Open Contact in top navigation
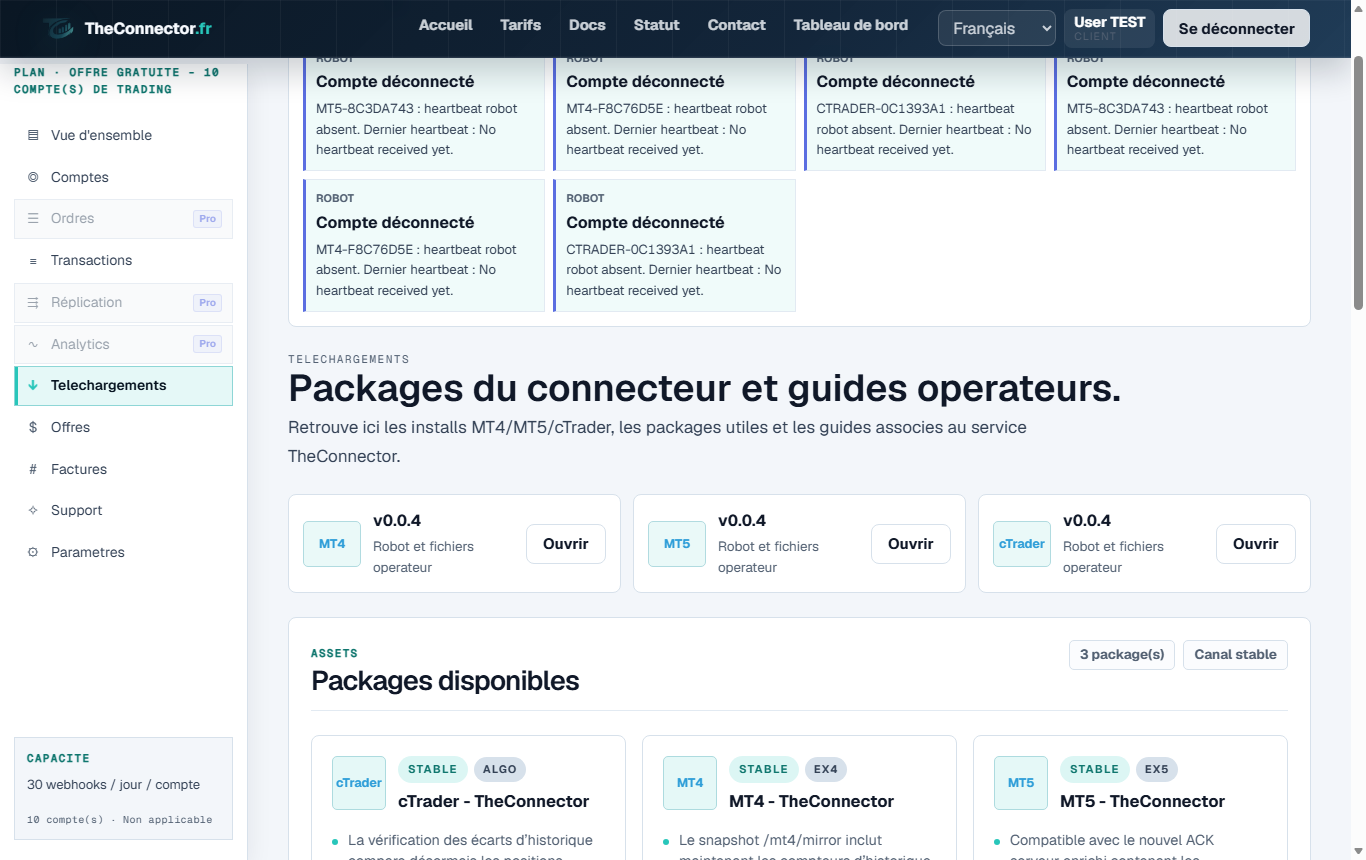Screen dimensions: 1366x860 click(x=737, y=25)
